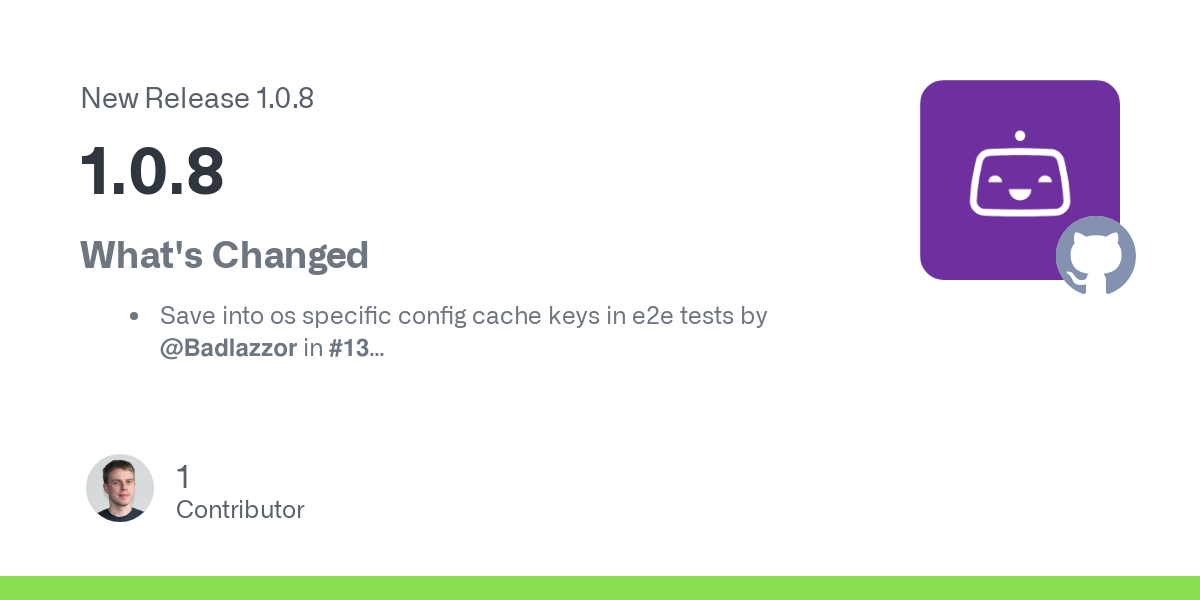Click the green bar at the bottom

pyautogui.click(x=600, y=588)
